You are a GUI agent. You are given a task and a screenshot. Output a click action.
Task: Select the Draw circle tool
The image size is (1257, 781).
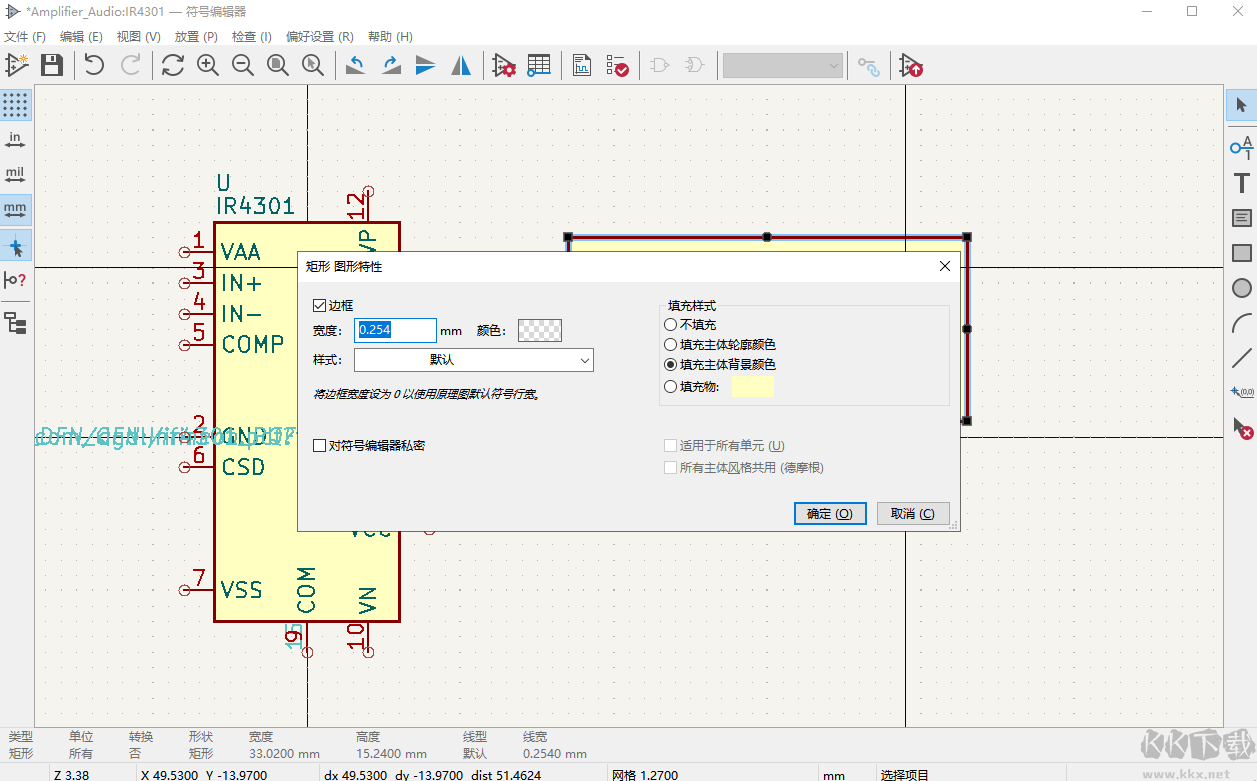pos(1241,288)
